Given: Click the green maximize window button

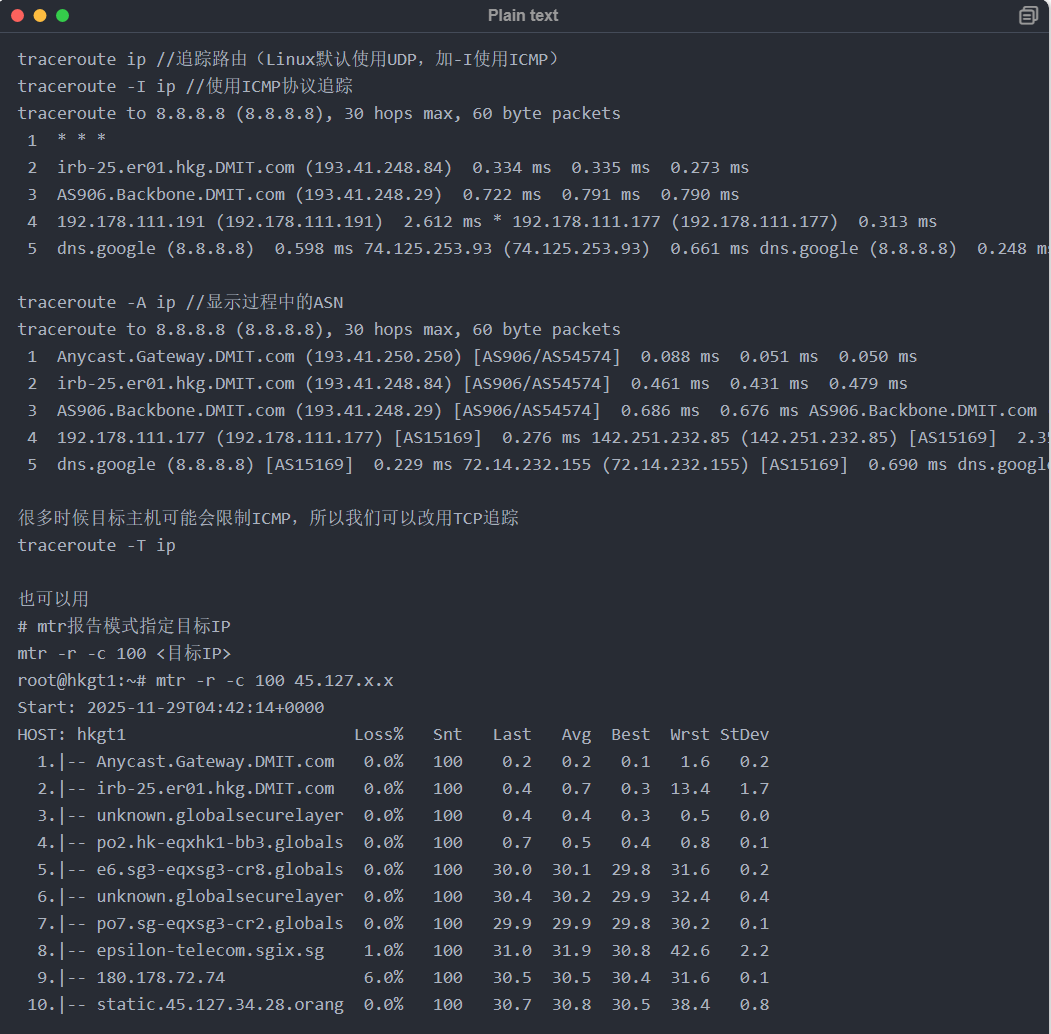Looking at the screenshot, I should pos(62,15).
